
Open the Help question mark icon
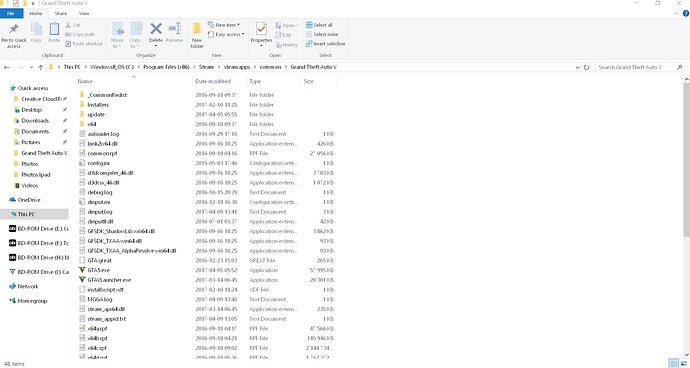click(685, 14)
